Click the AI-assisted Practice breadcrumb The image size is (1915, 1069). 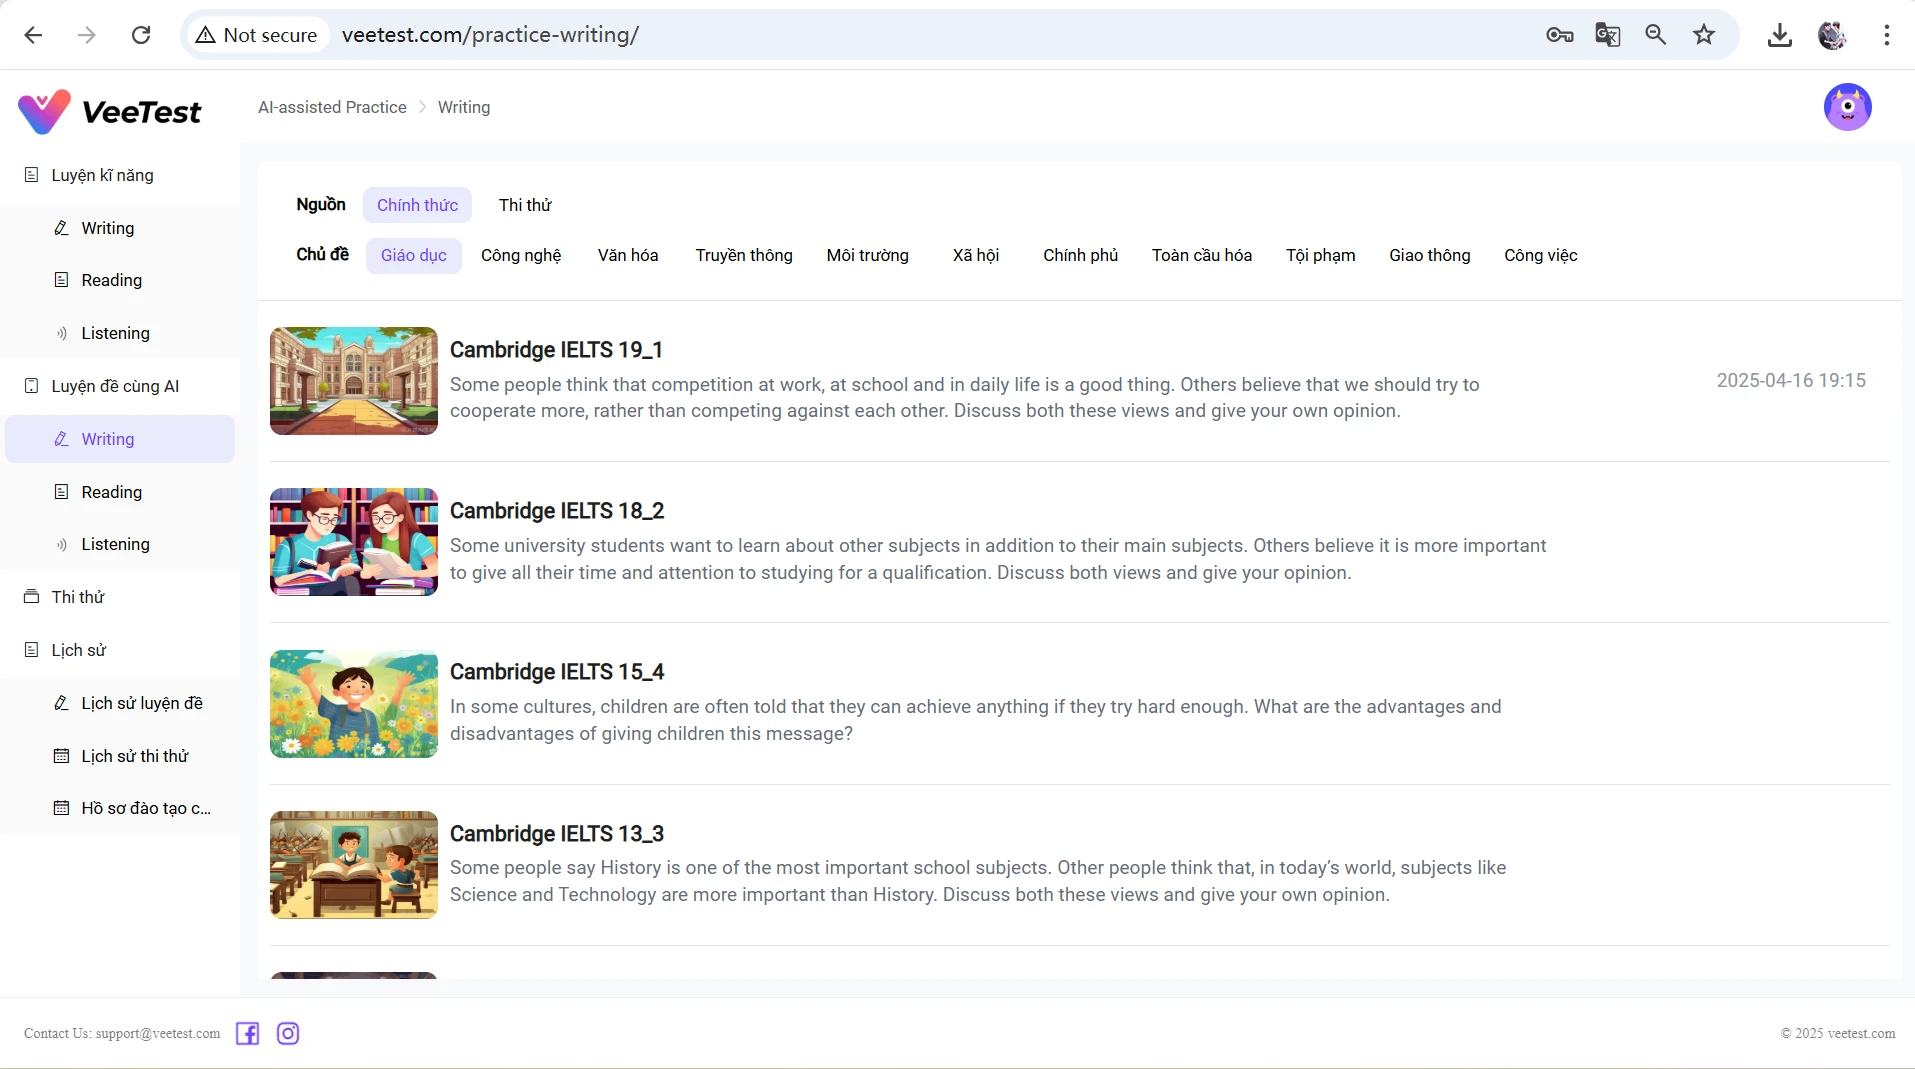point(332,107)
